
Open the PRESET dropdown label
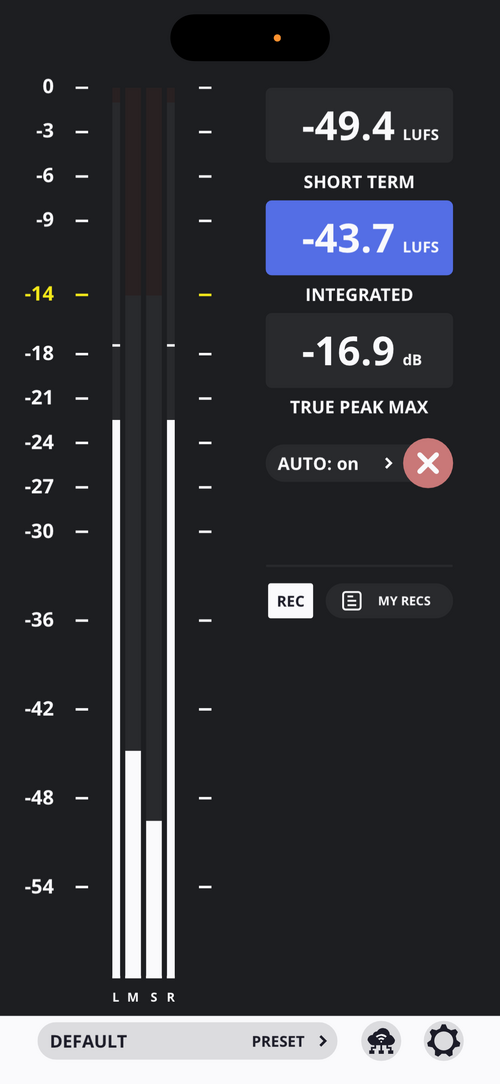coord(278,1041)
